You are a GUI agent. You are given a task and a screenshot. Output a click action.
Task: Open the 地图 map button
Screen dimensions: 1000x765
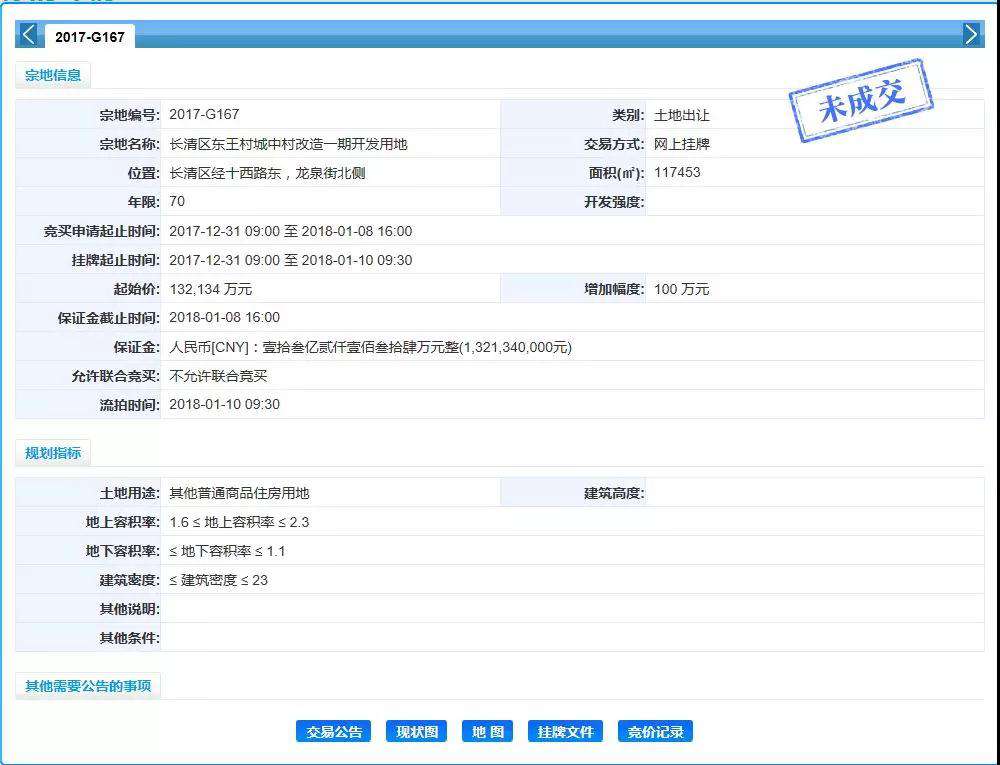coord(487,732)
